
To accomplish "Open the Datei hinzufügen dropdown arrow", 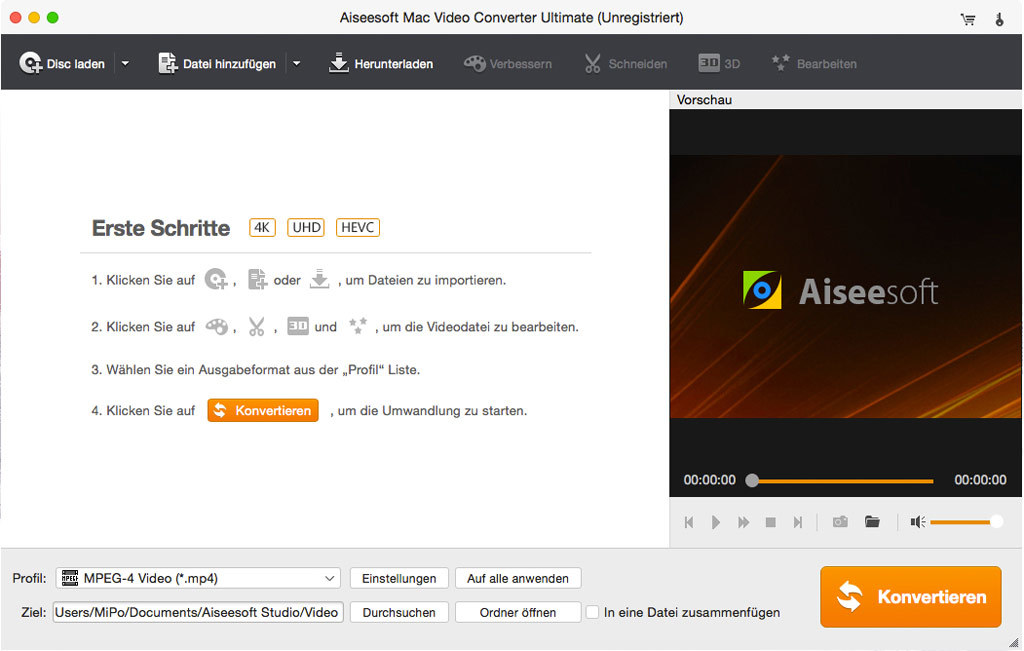I will (x=296, y=63).
